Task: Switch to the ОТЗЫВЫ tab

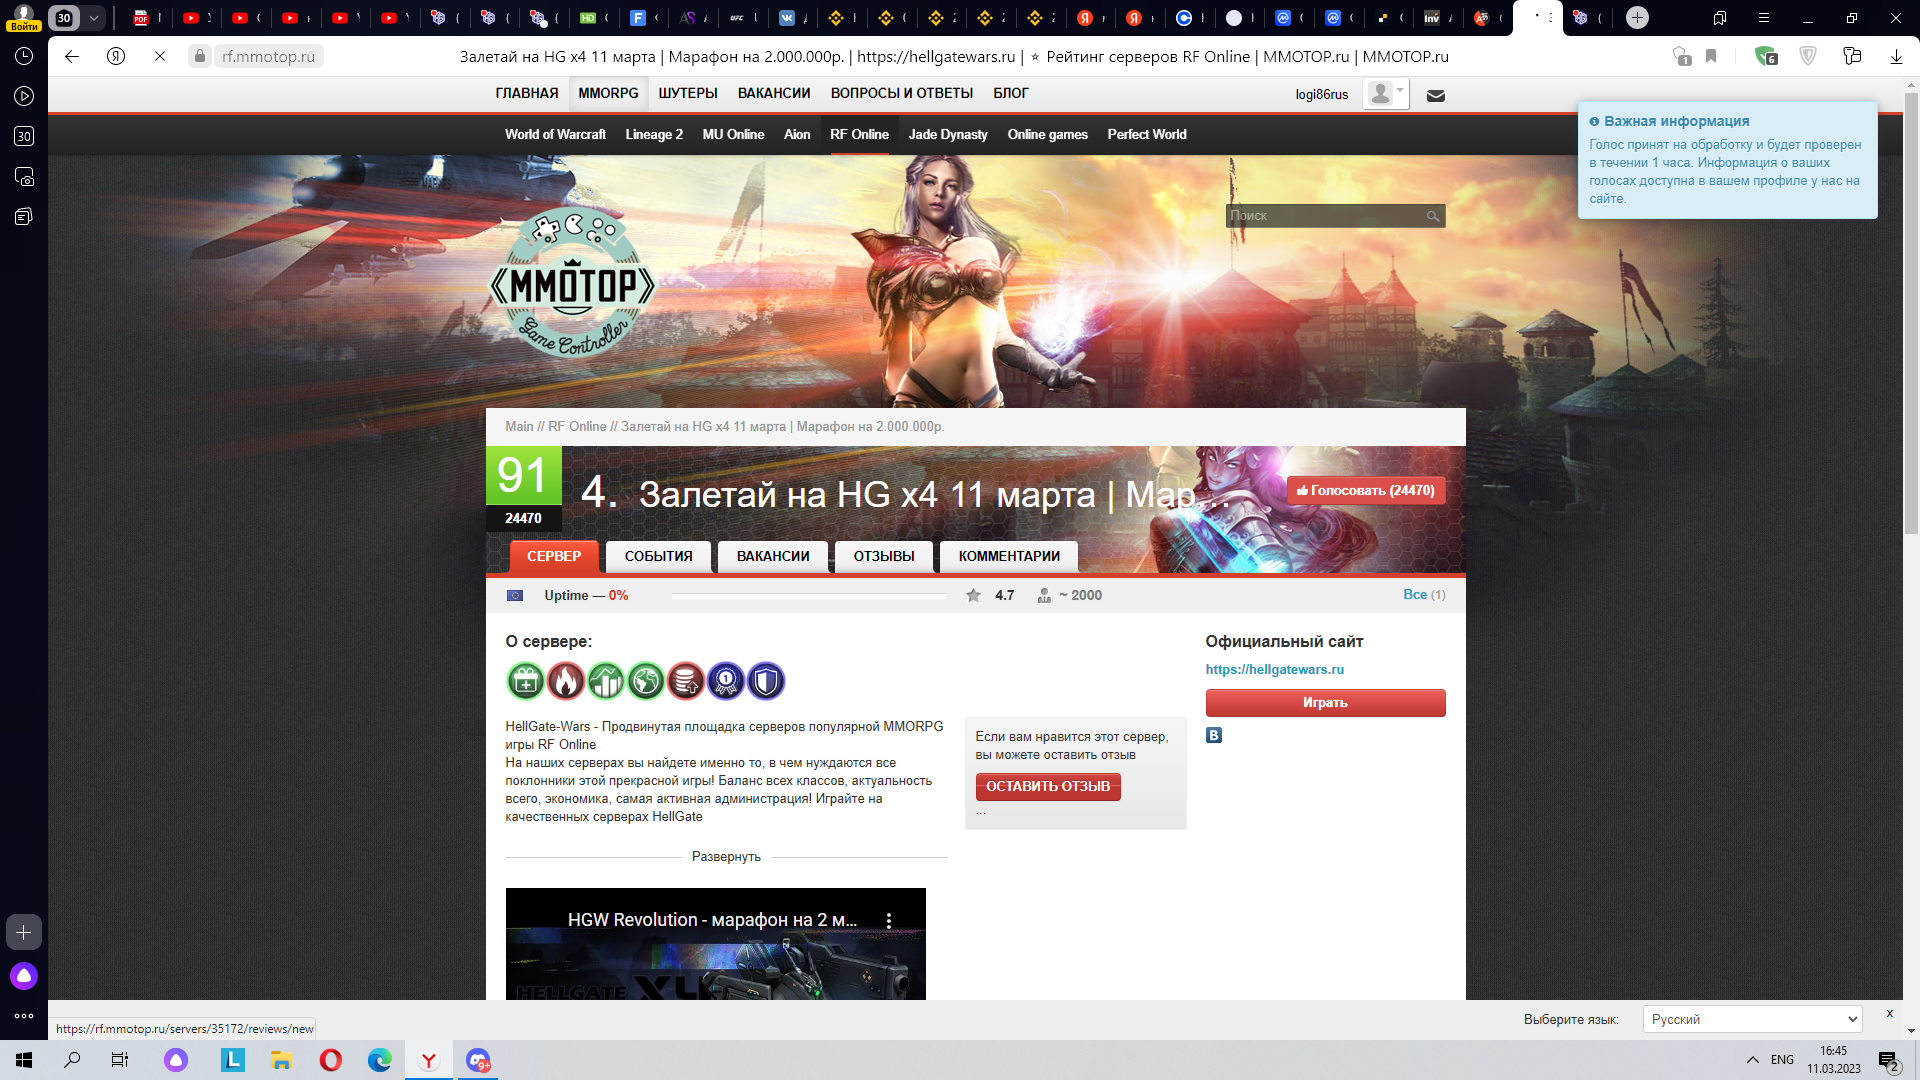Action: (884, 556)
